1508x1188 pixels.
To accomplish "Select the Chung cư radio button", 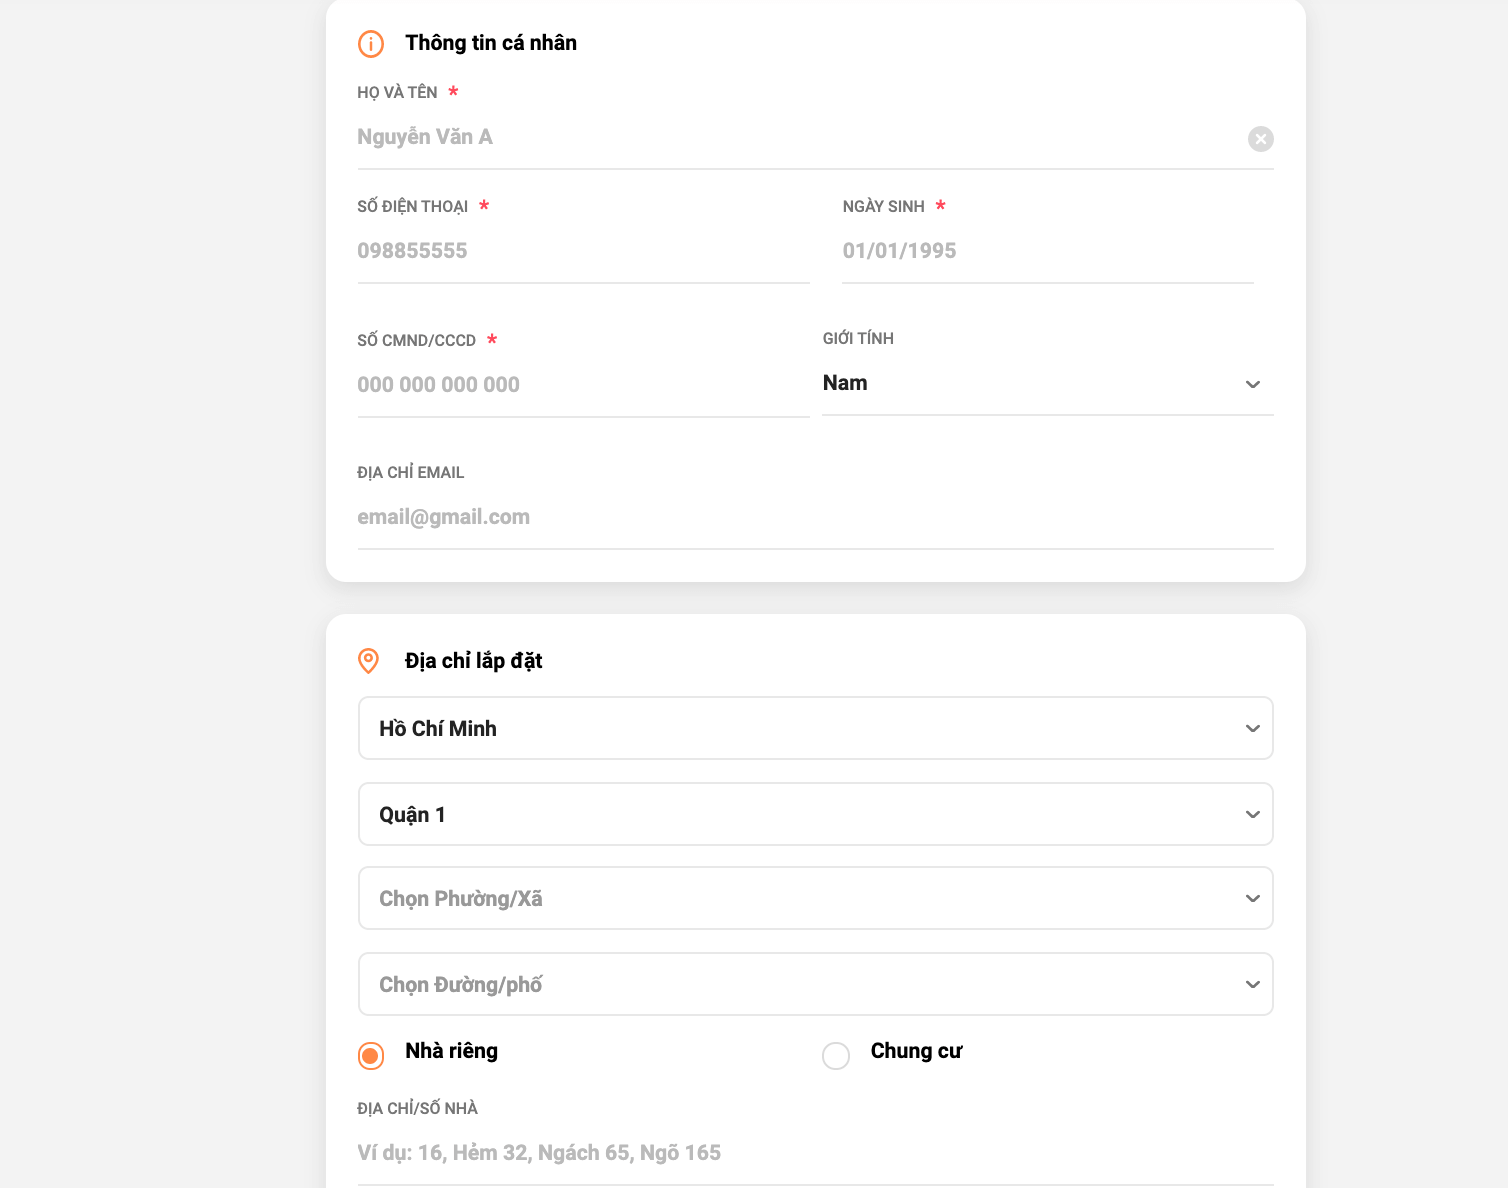I will [836, 1056].
